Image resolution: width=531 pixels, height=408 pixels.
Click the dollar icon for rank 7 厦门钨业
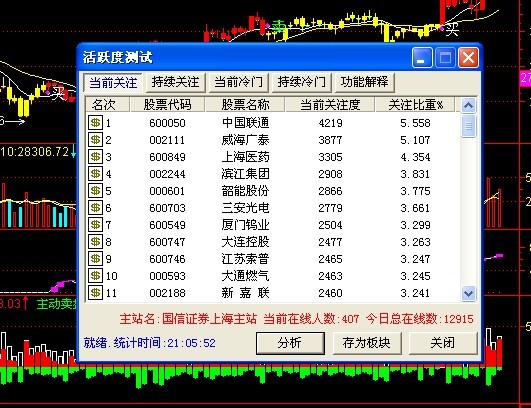click(x=95, y=224)
